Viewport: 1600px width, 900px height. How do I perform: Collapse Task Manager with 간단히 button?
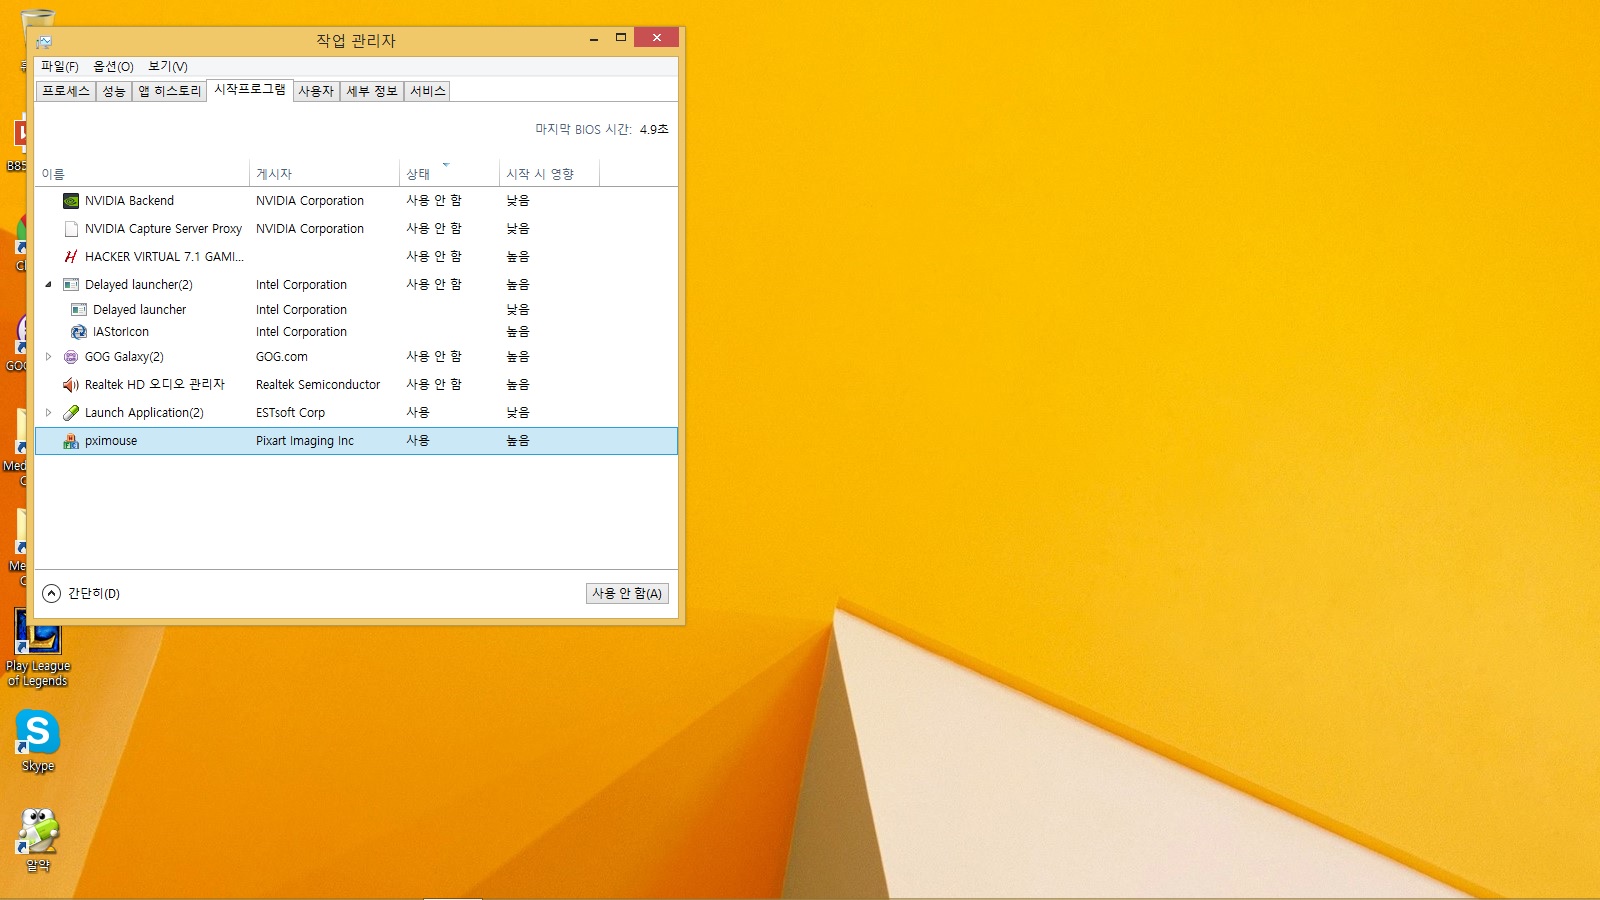point(82,594)
